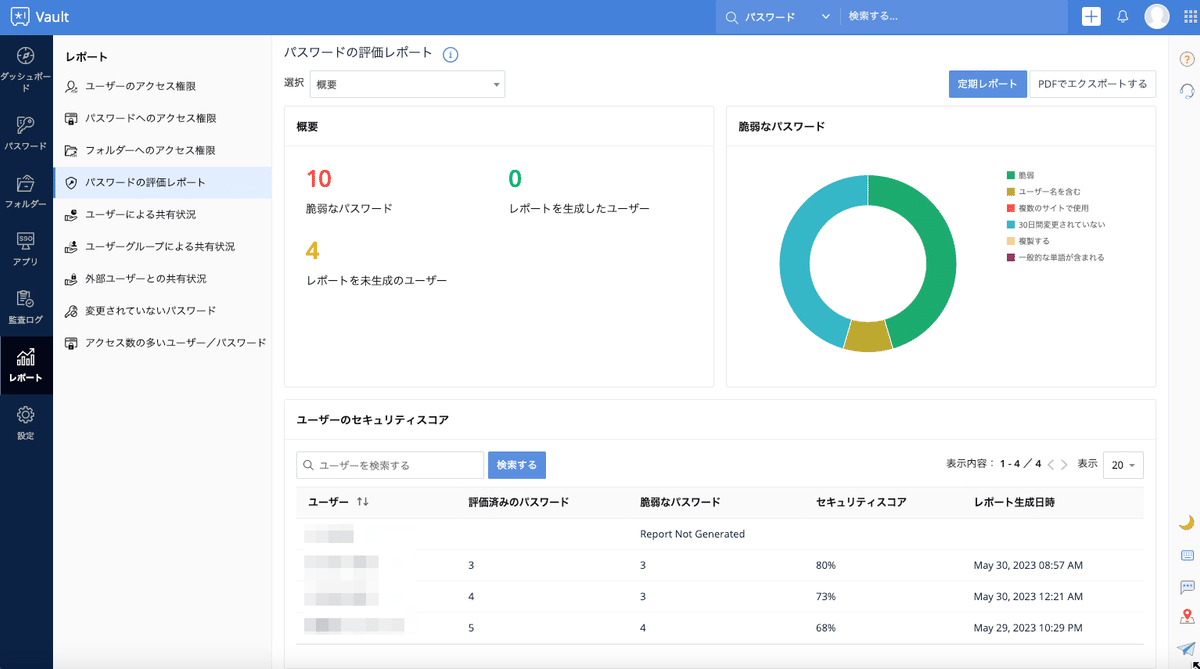Viewport: 1200px width, 669px height.
Task: Click PDFでエクスポートする button
Action: (x=1093, y=84)
